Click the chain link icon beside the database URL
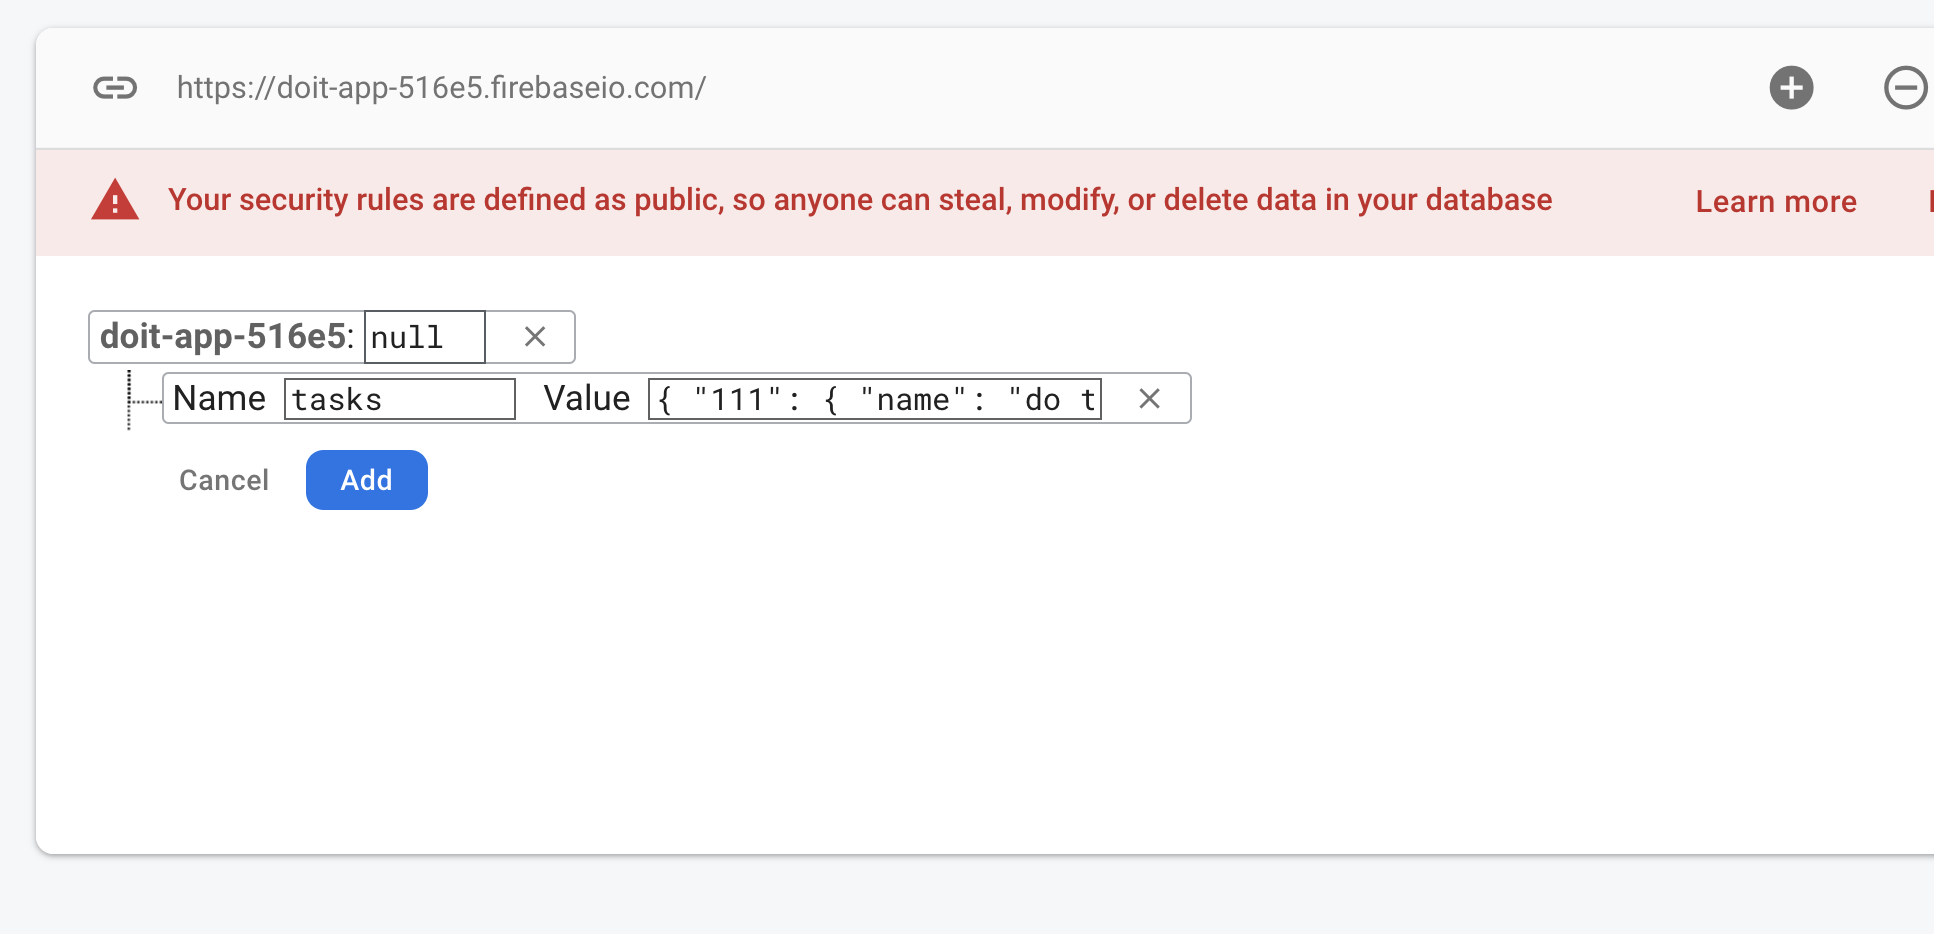 tap(115, 88)
